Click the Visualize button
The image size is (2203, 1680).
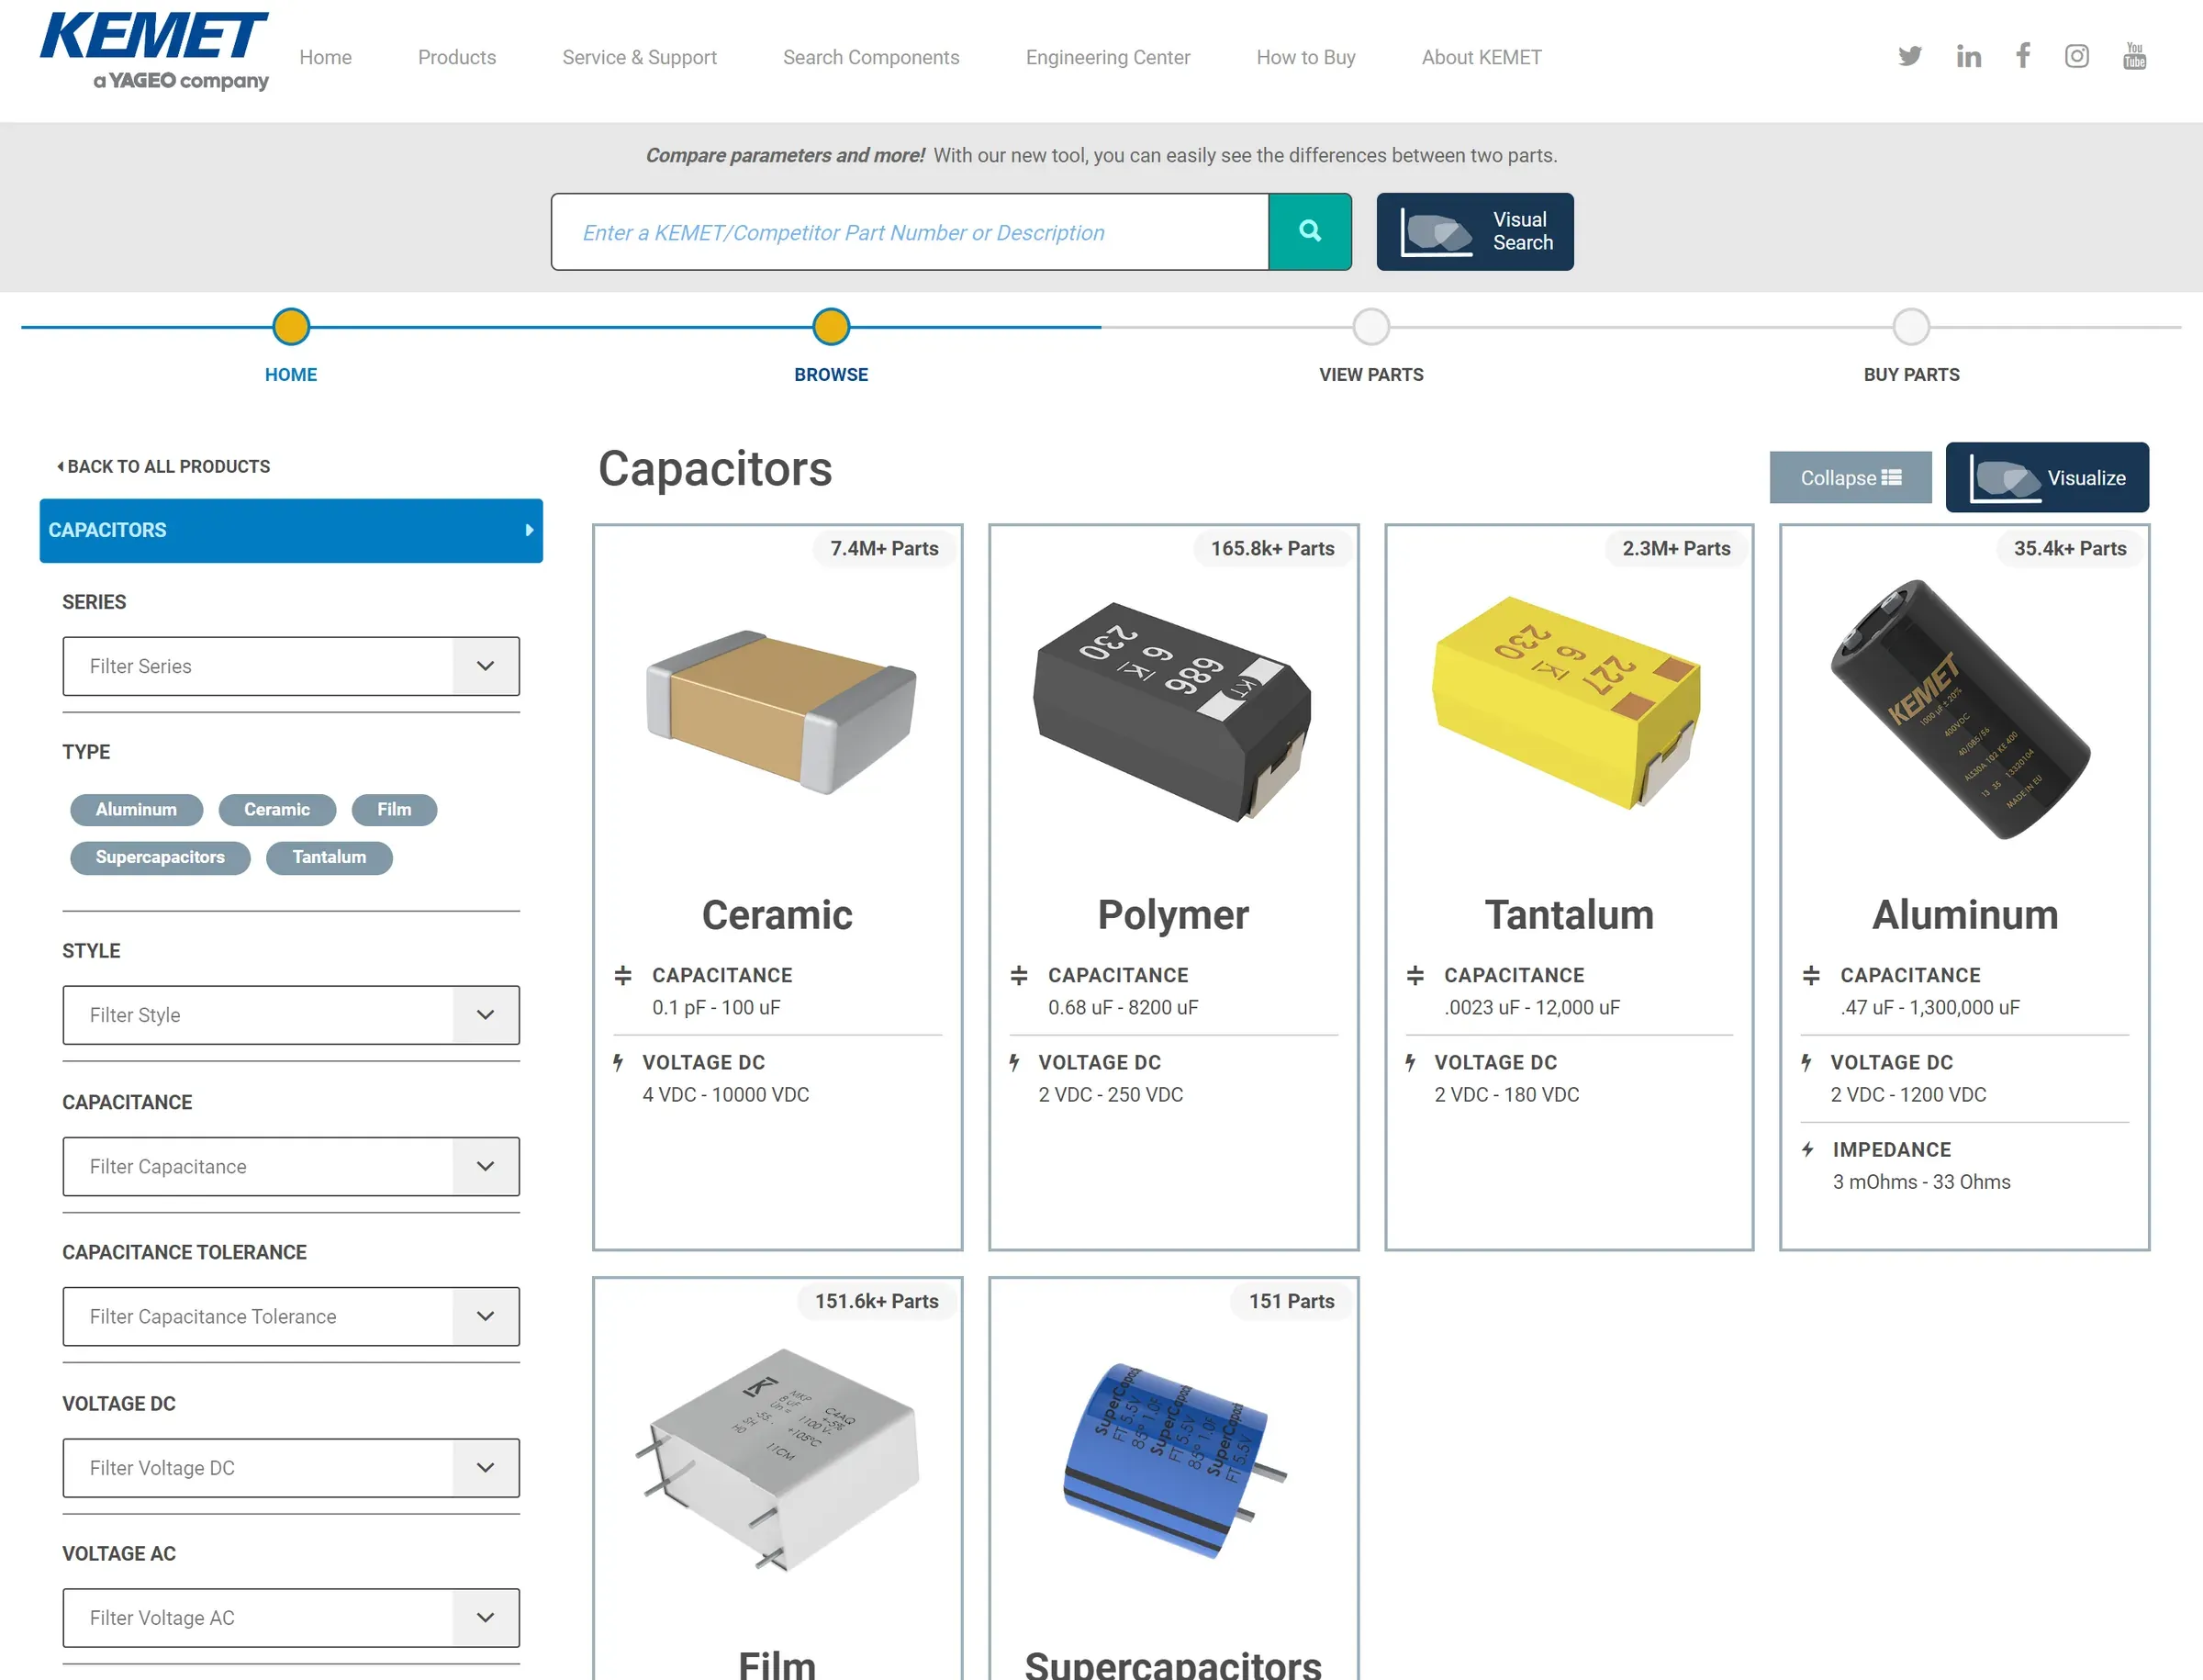pos(2046,477)
